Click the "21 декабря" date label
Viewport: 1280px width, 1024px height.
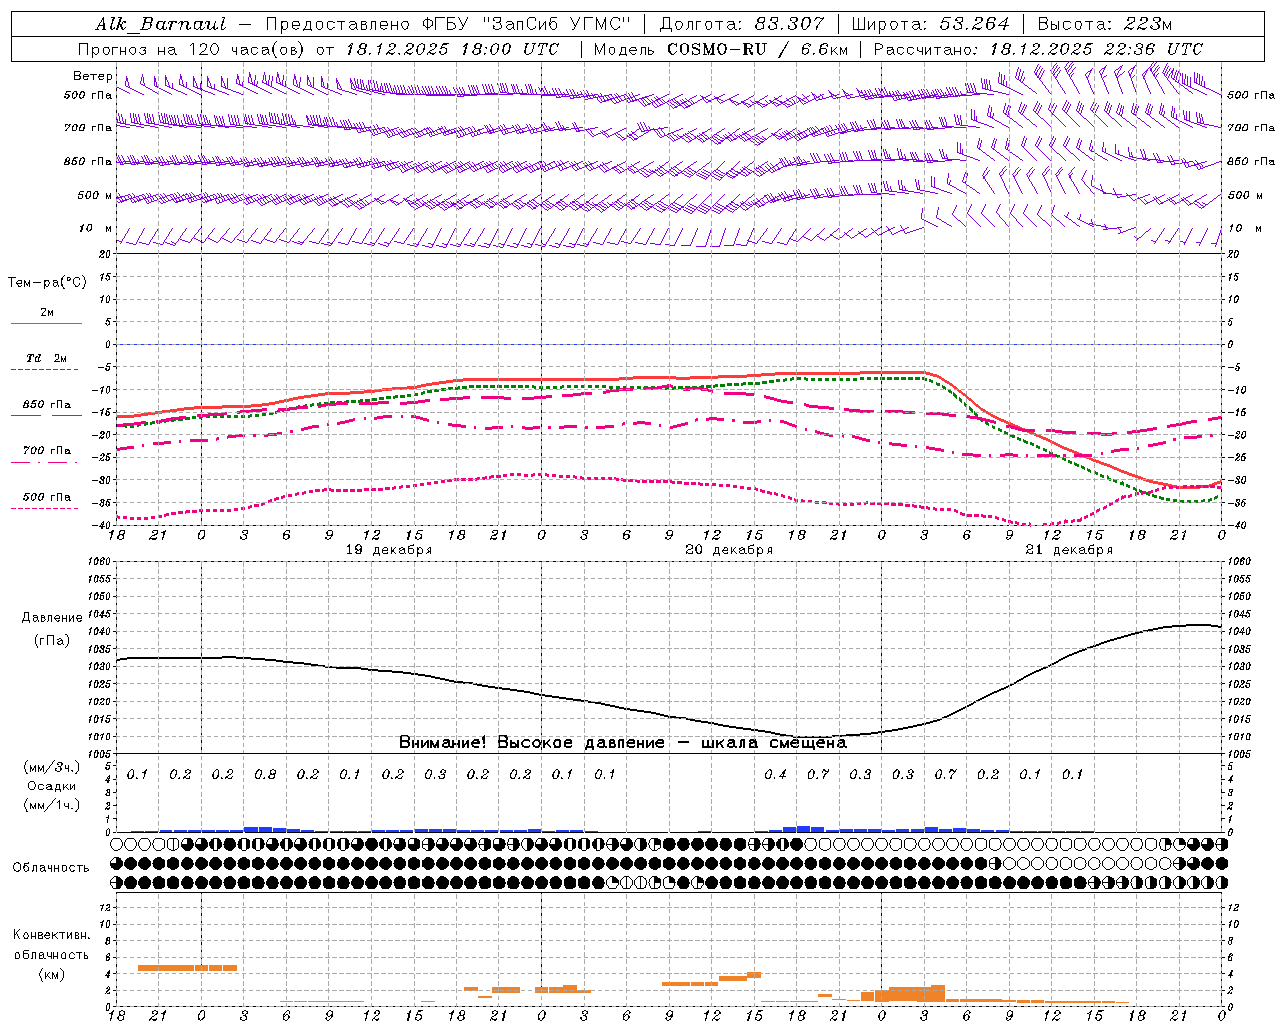coord(1069,550)
